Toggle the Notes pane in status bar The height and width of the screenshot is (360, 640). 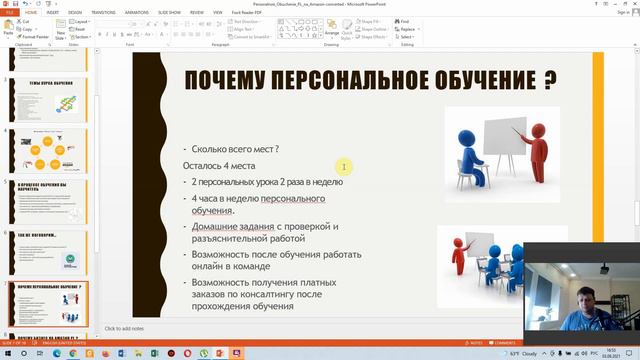(474, 343)
